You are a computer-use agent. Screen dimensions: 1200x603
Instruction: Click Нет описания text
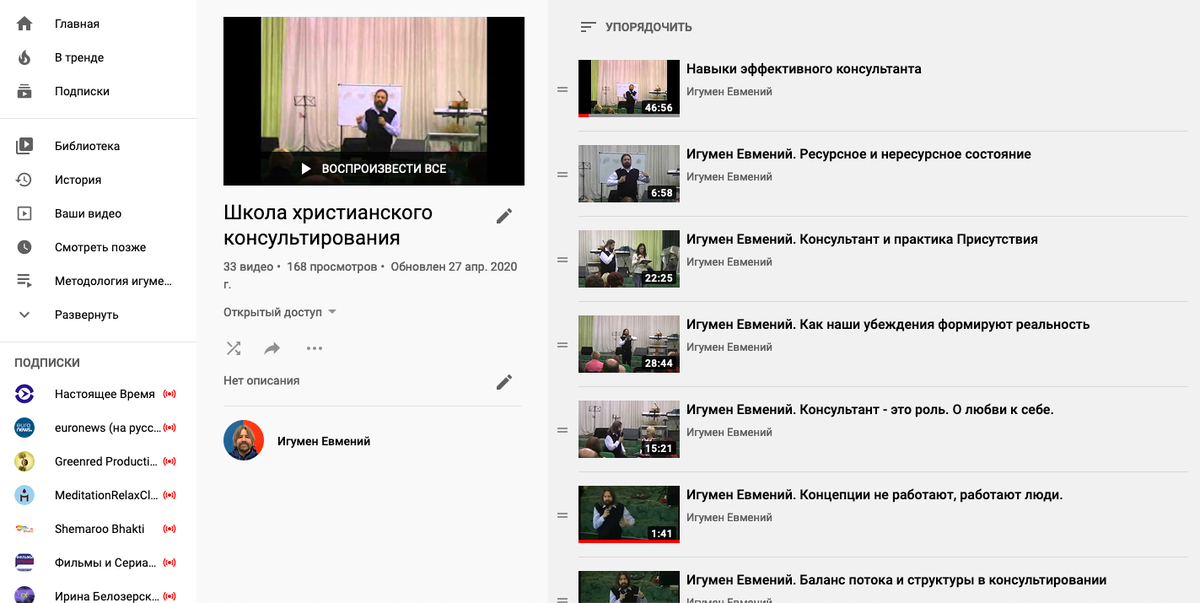pos(262,381)
